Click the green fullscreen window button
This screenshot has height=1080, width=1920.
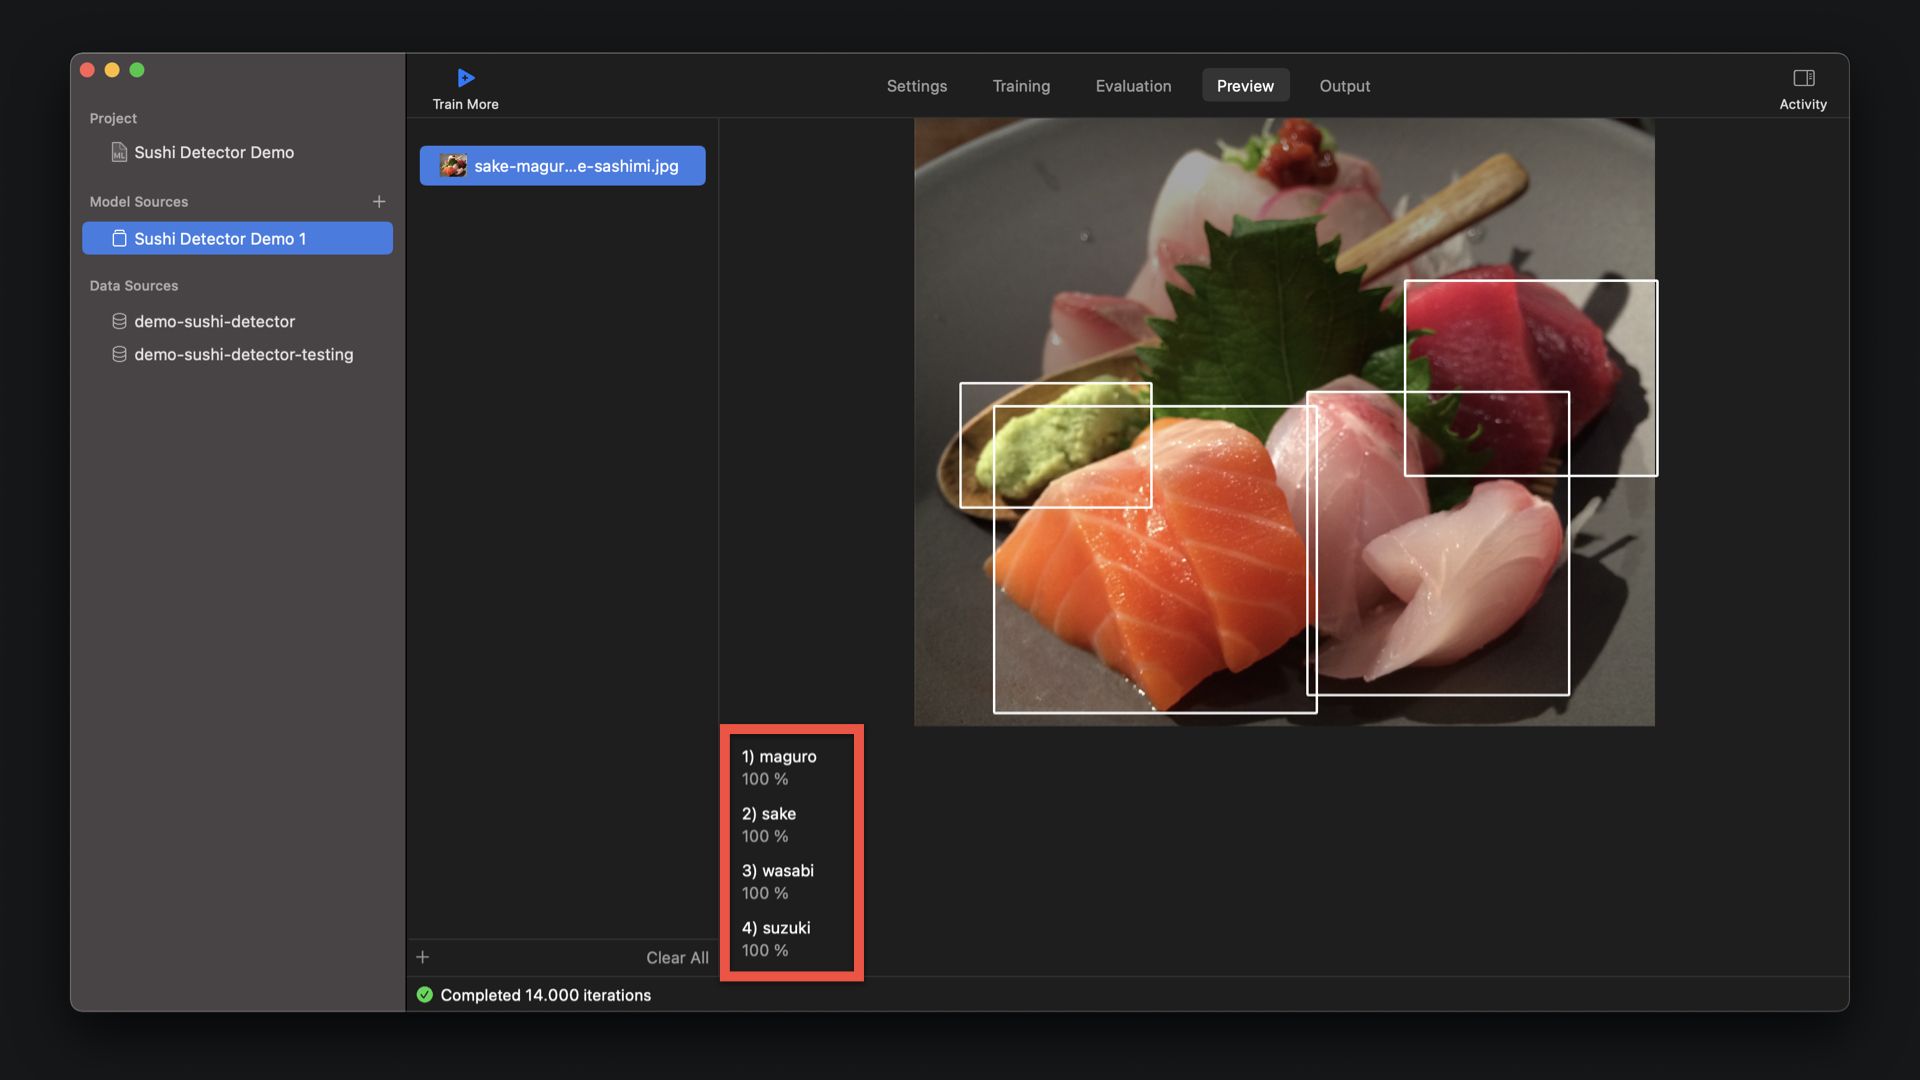(x=137, y=70)
